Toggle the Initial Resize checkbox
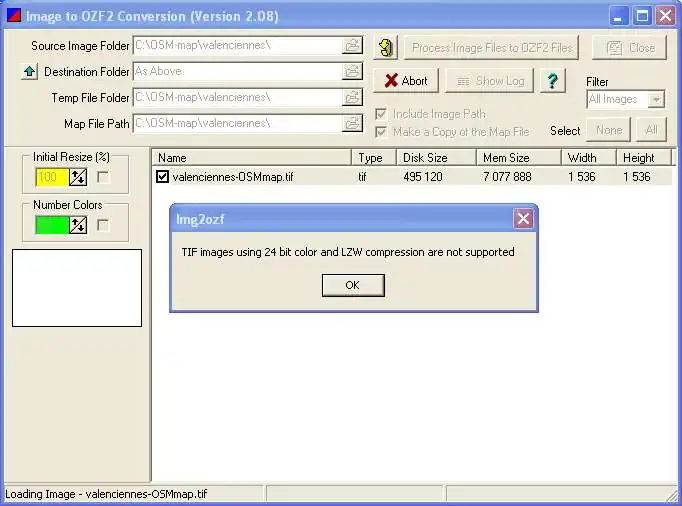Image resolution: width=682 pixels, height=506 pixels. (x=103, y=177)
